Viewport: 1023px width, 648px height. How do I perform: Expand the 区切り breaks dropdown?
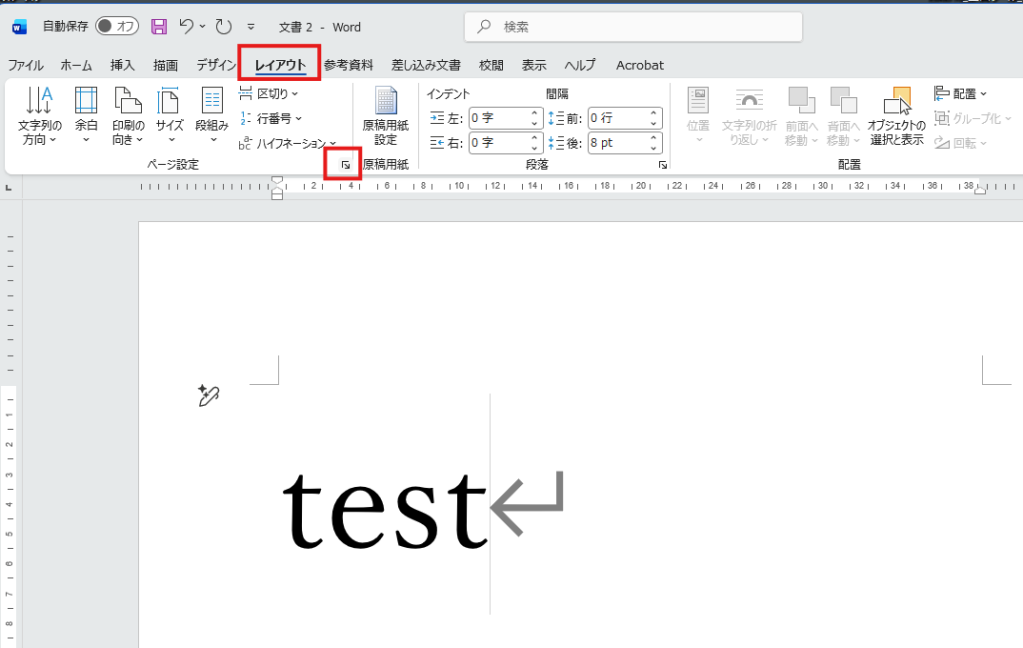(x=269, y=94)
